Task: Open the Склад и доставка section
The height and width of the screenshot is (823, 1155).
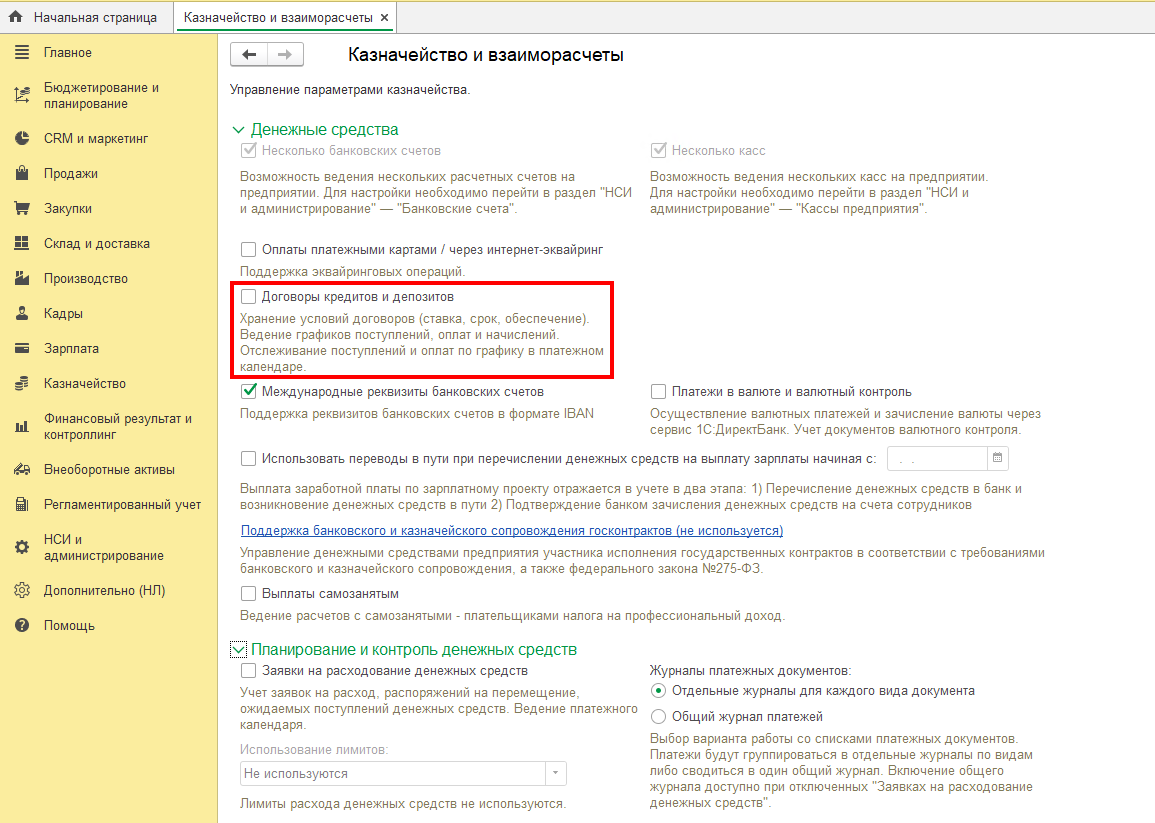Action: (96, 243)
